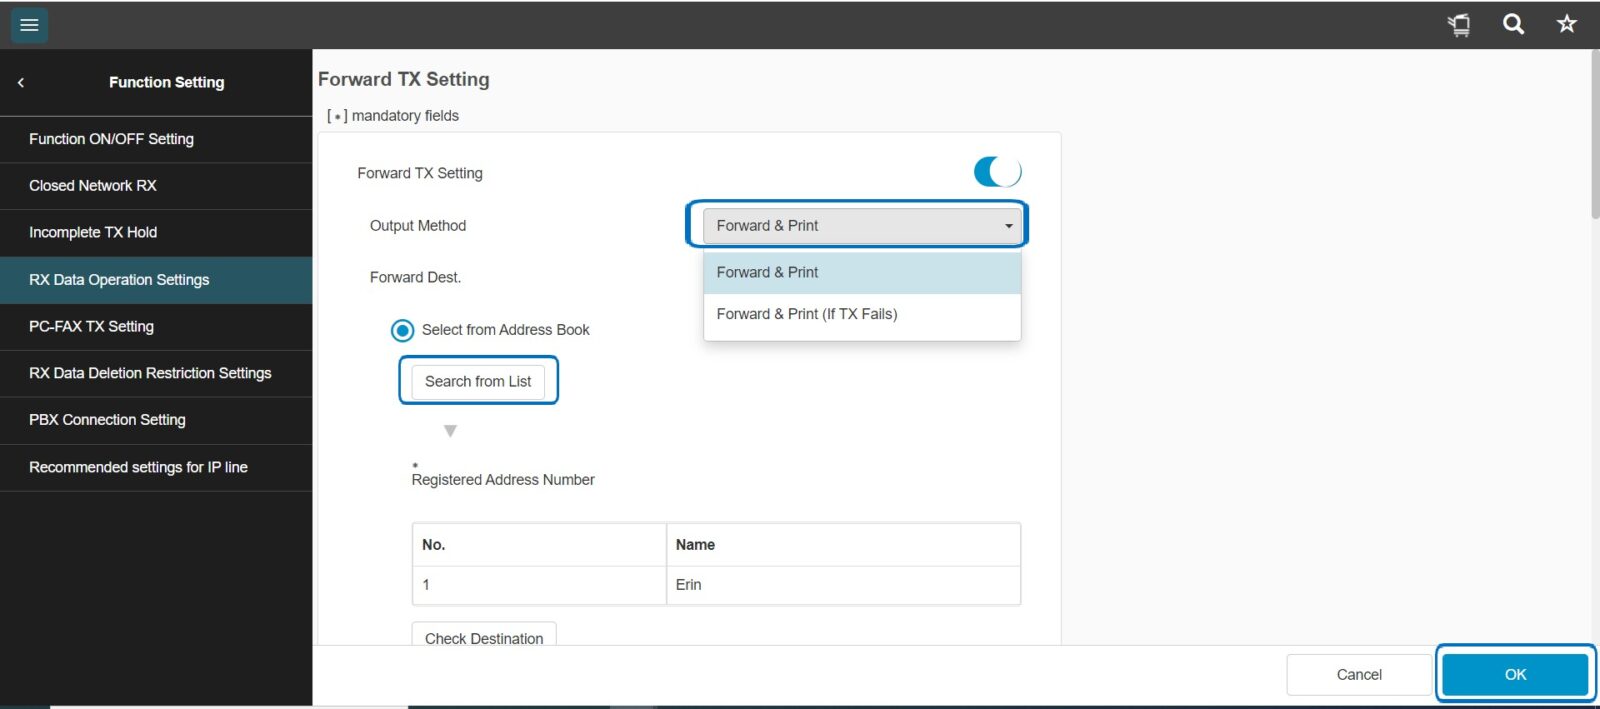Open PC-FAX TX Setting in the sidebar
Screen dimensions: 1600x709
(91, 326)
